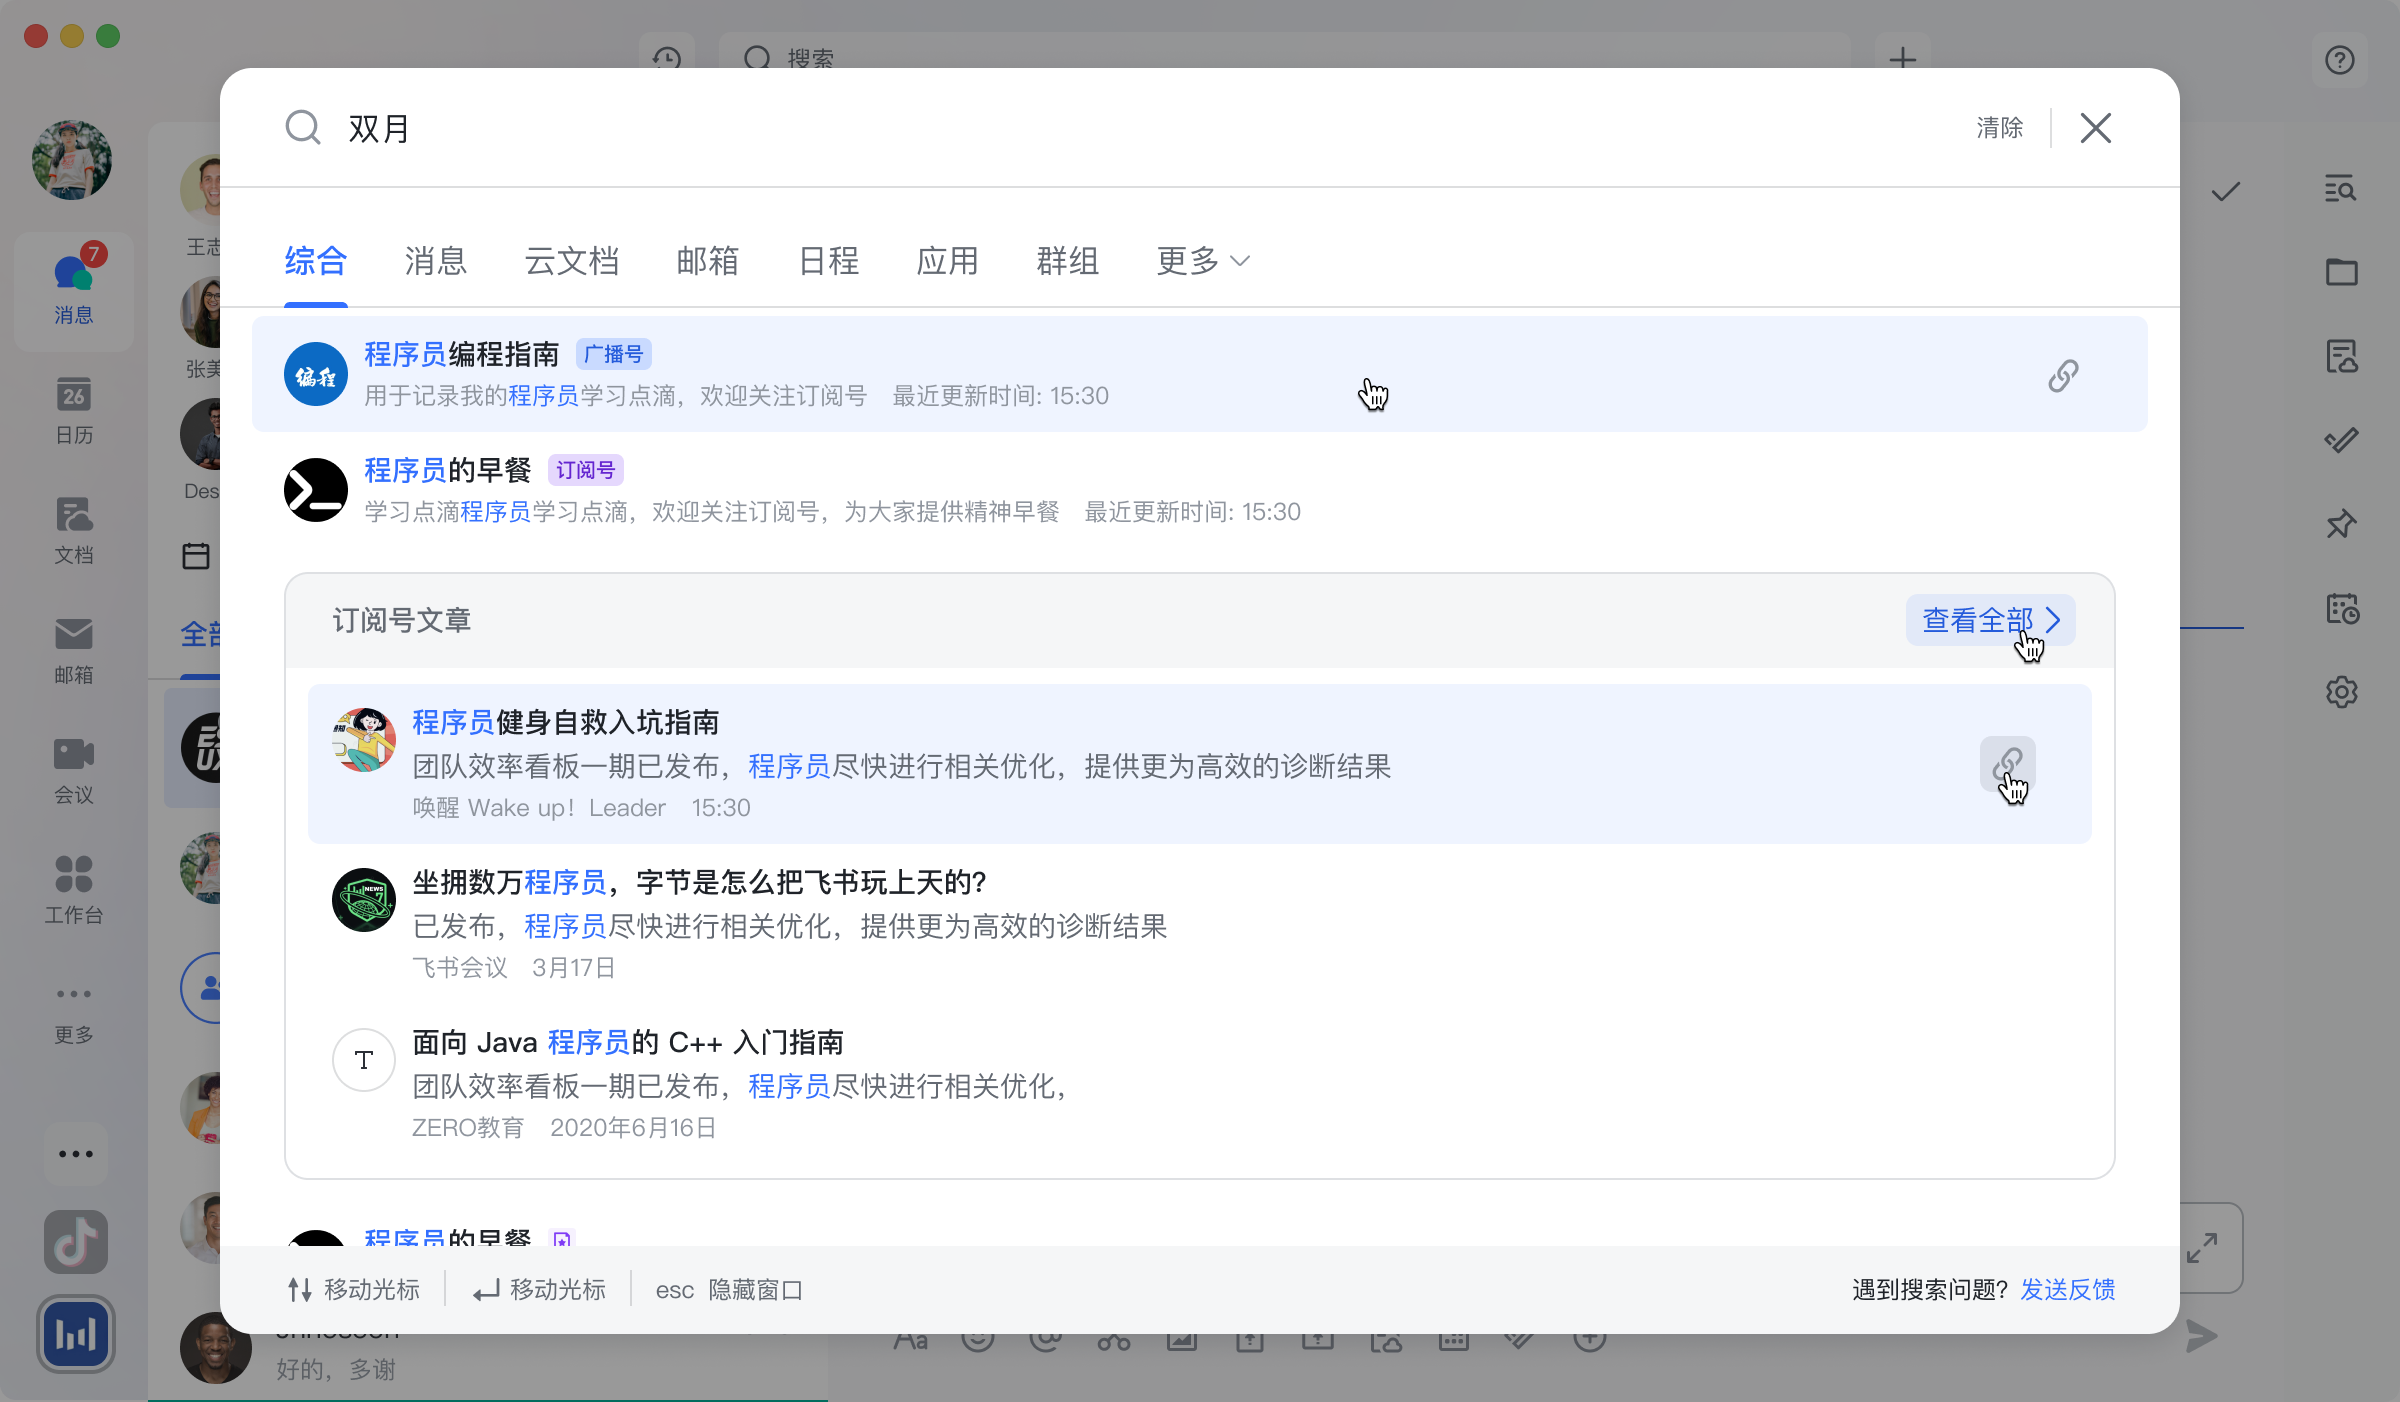
Task: Switch to the 云文档 tab
Action: 572,261
